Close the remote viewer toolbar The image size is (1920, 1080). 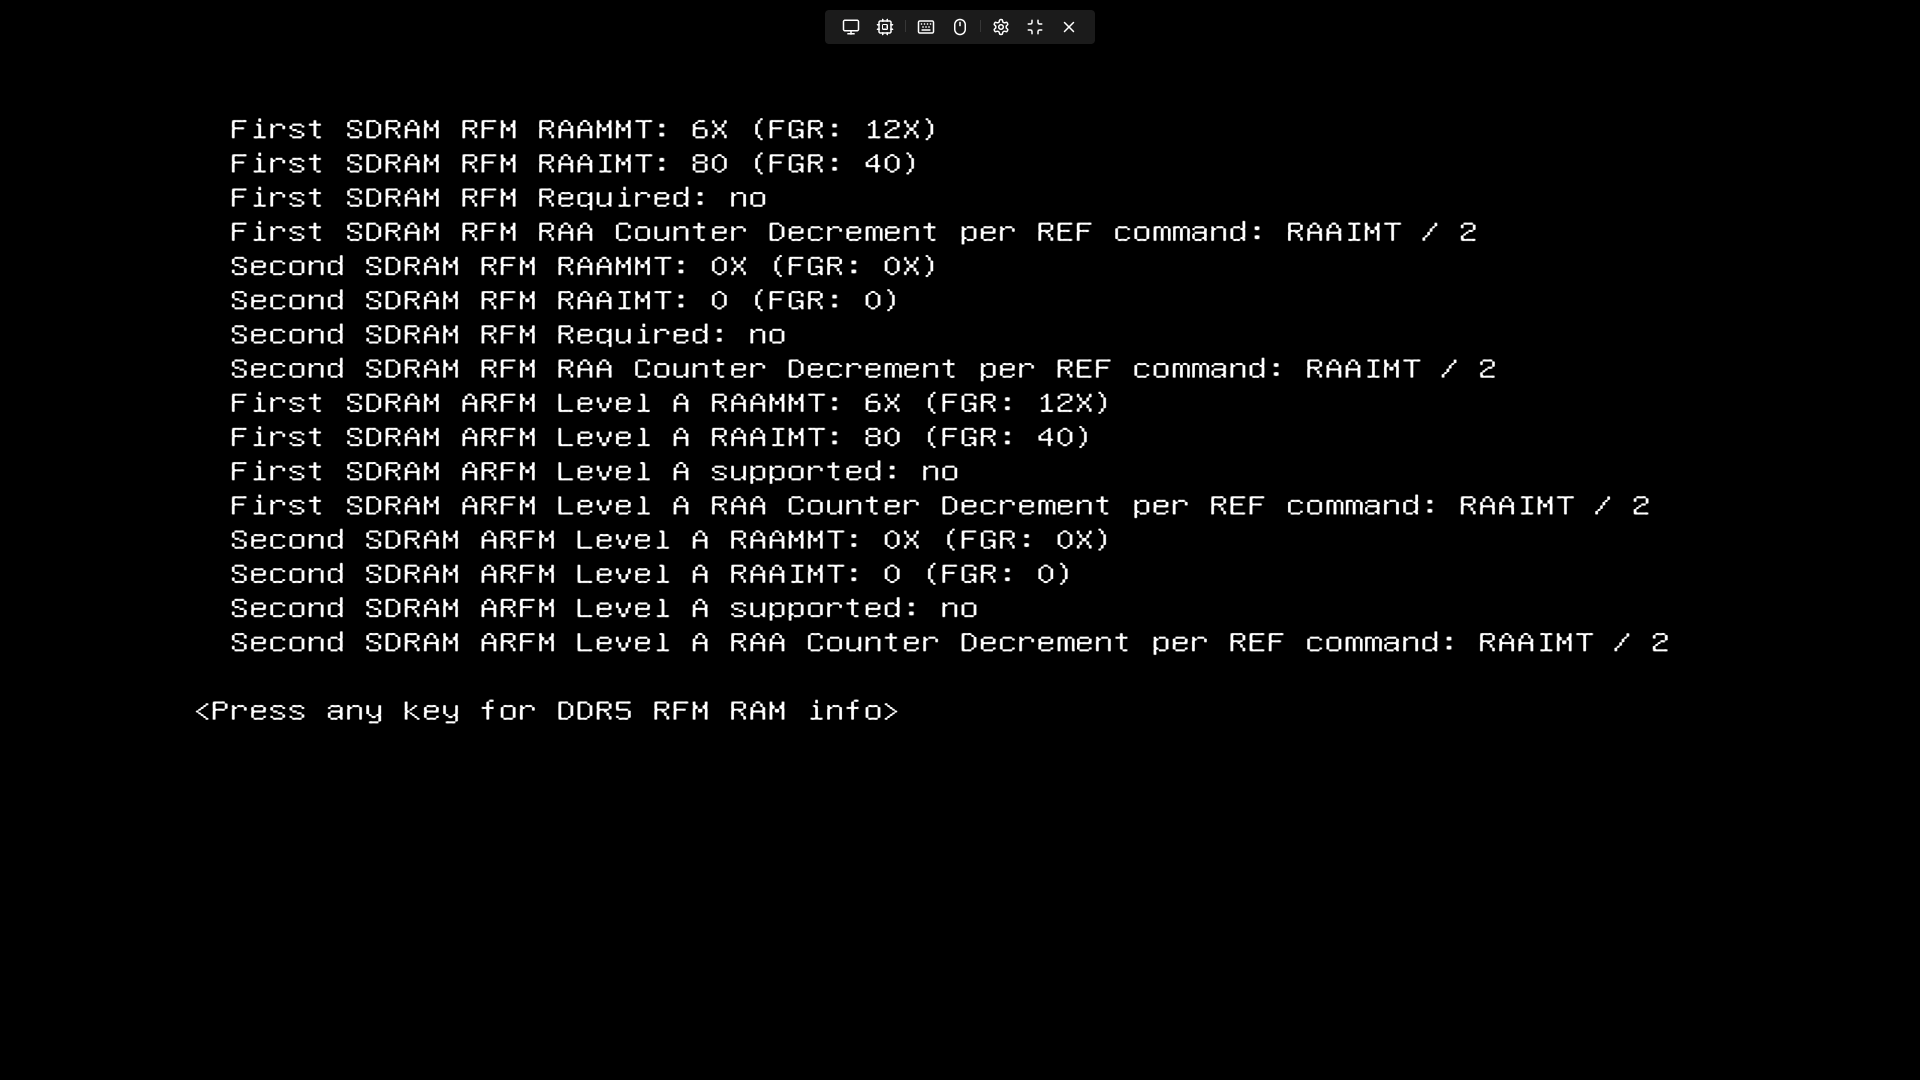pyautogui.click(x=1069, y=27)
